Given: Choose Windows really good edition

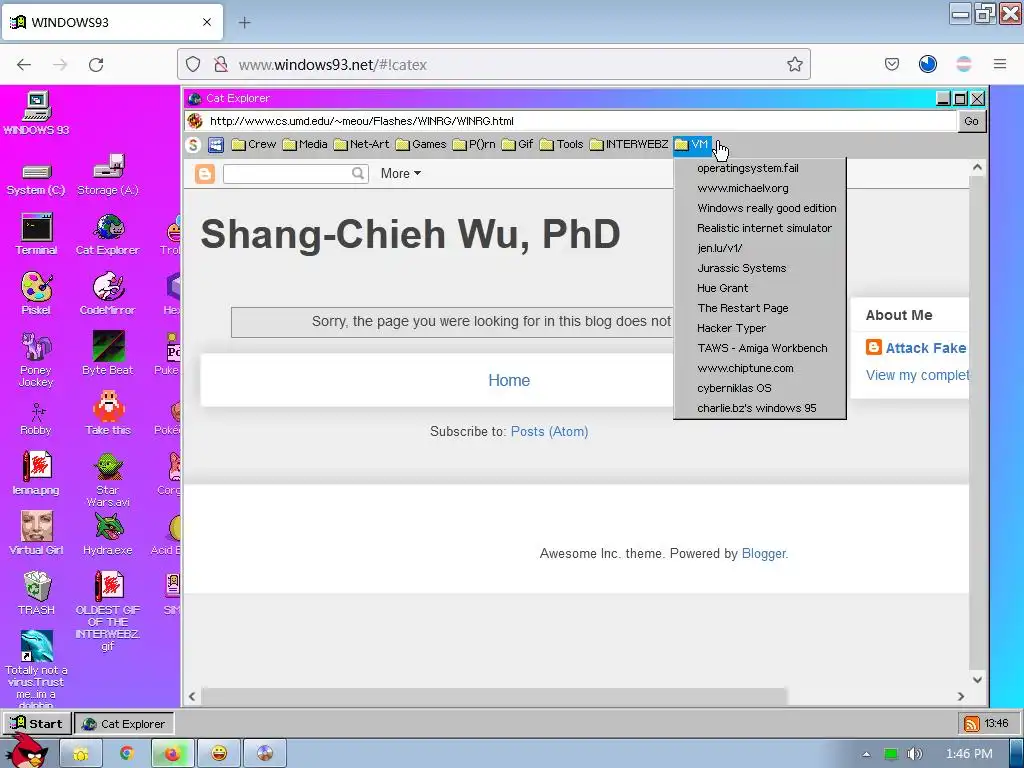Looking at the screenshot, I should 760,208.
